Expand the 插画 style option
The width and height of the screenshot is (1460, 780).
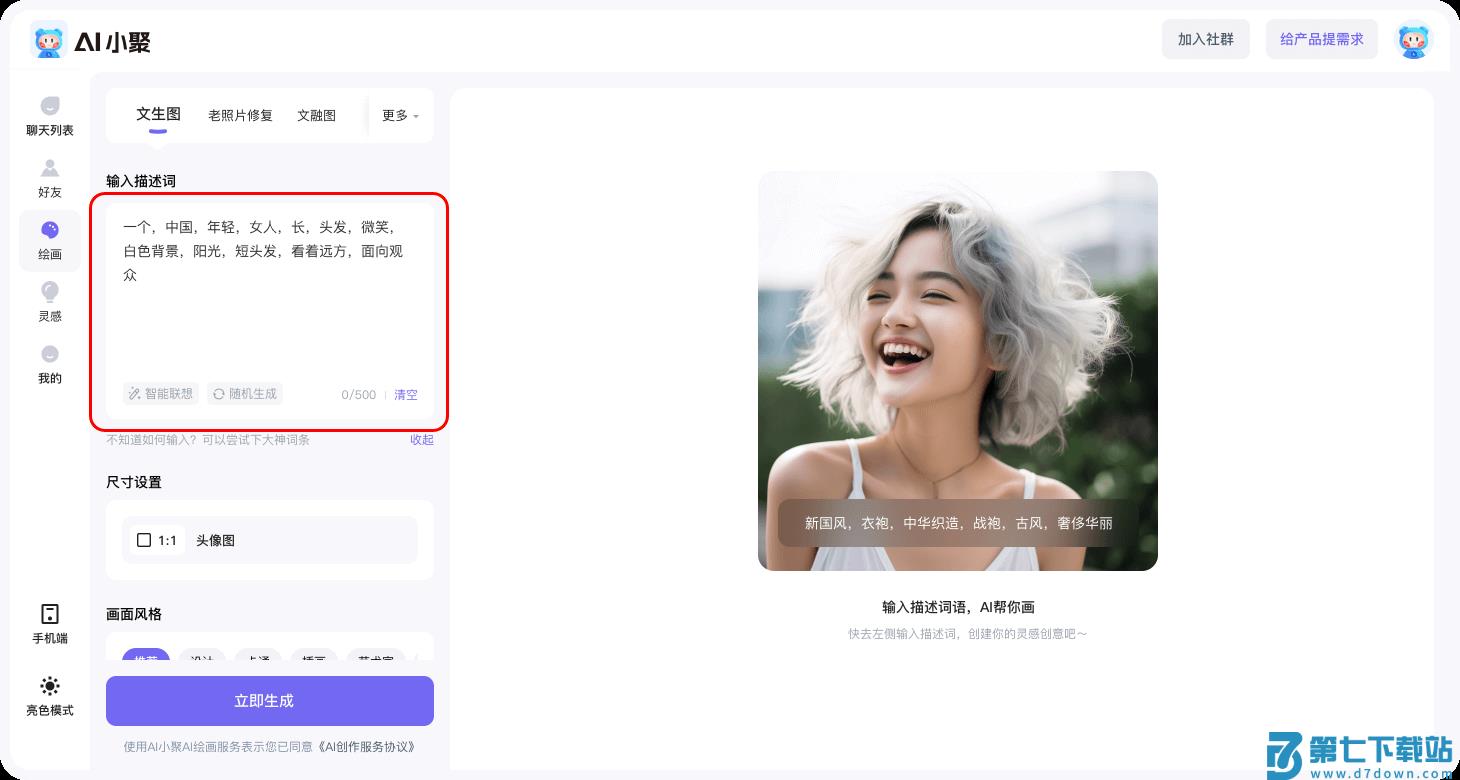[317, 660]
